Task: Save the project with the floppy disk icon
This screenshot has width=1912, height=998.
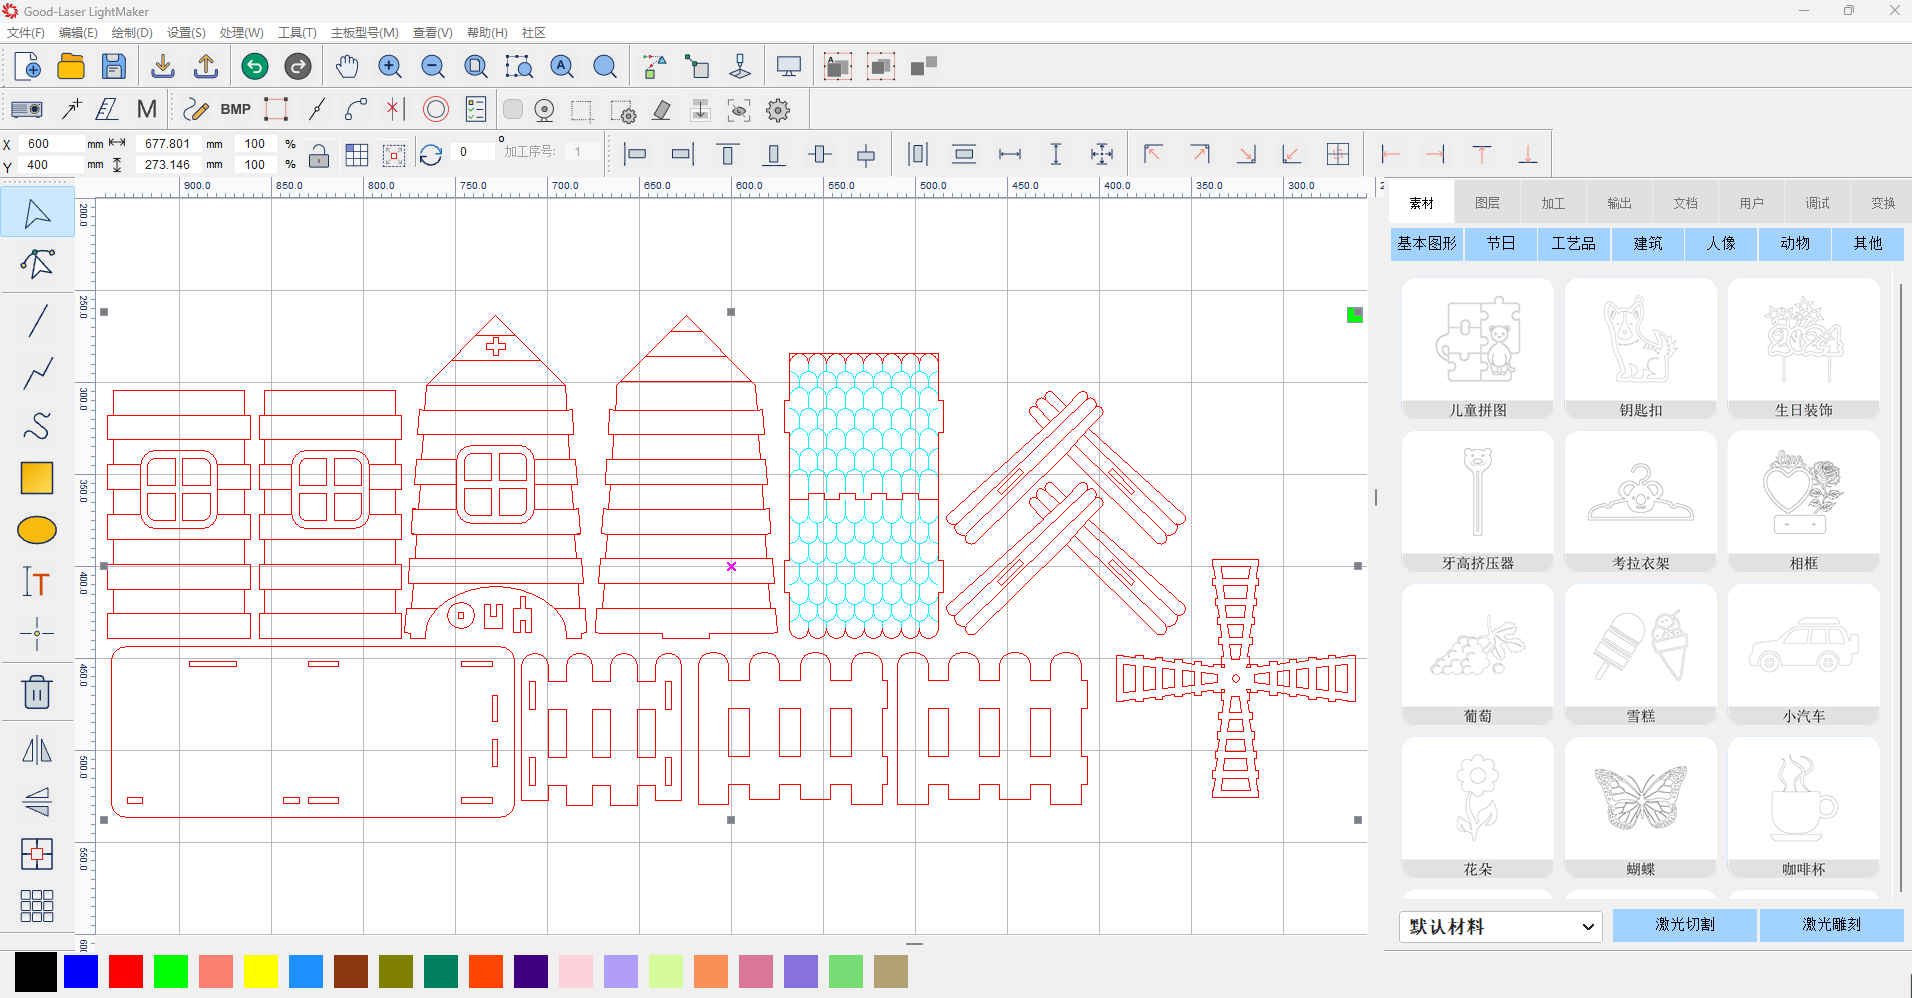Action: pos(114,66)
